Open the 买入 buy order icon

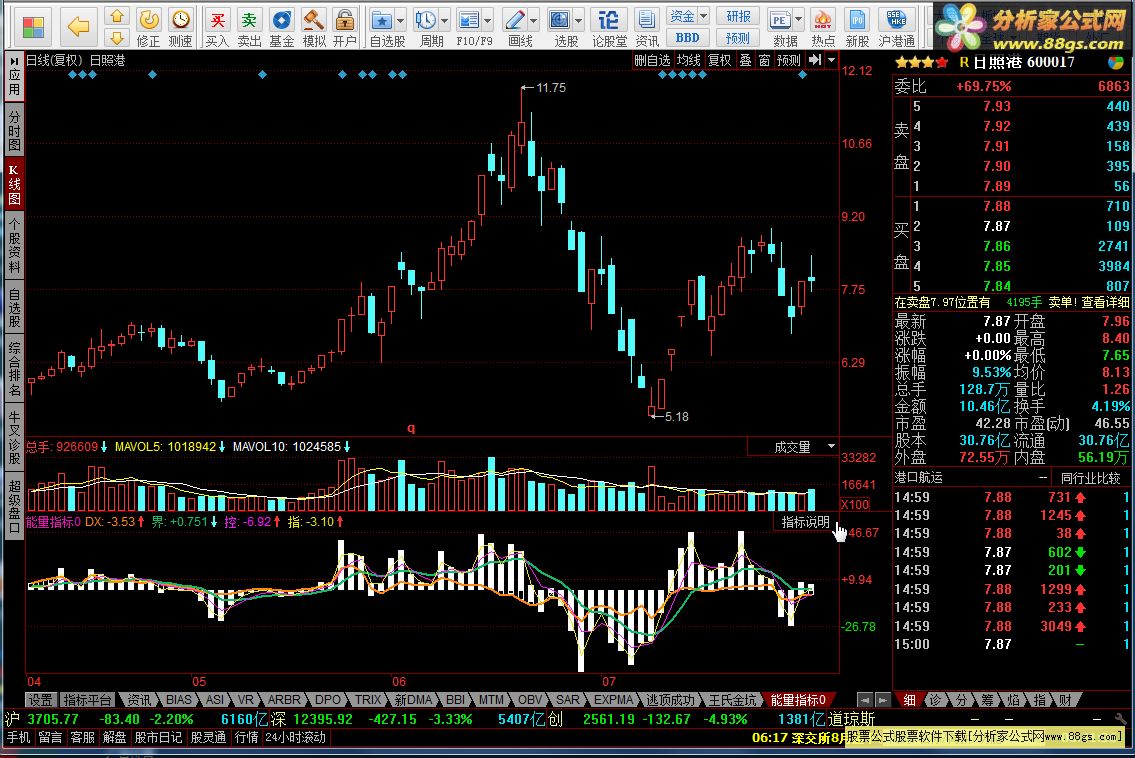point(217,27)
